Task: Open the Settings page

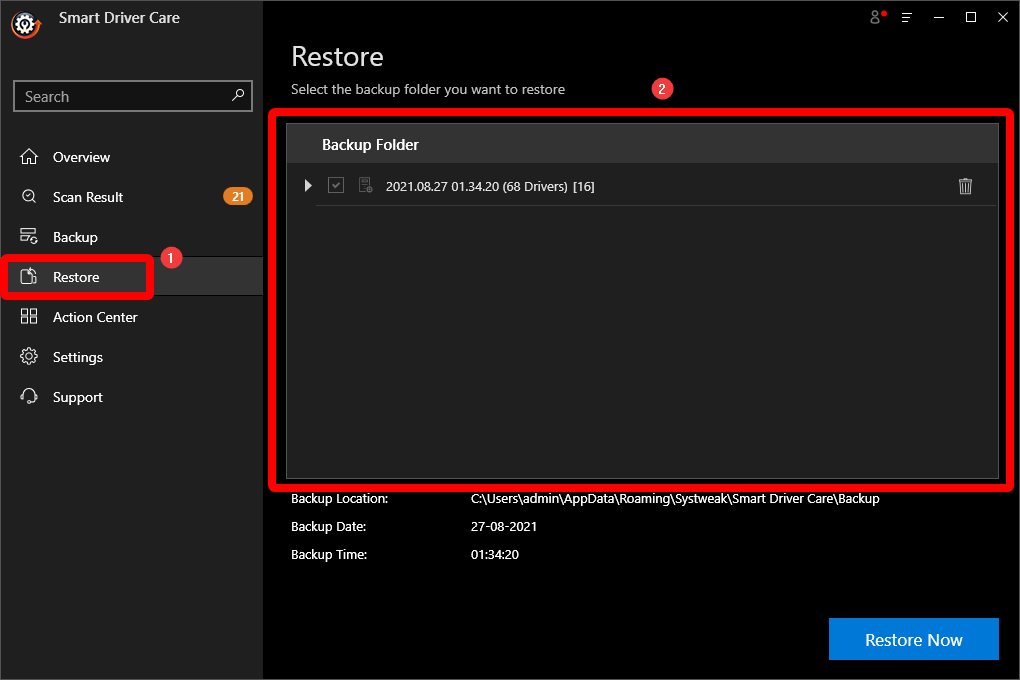Action: coord(78,357)
